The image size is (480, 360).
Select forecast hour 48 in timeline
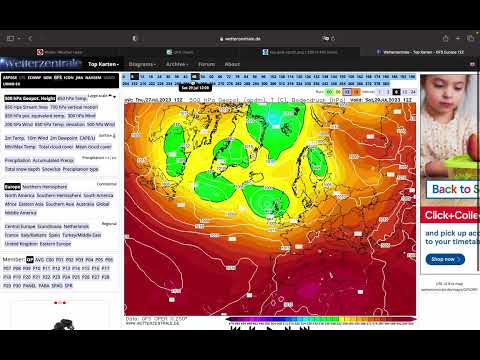tap(195, 77)
